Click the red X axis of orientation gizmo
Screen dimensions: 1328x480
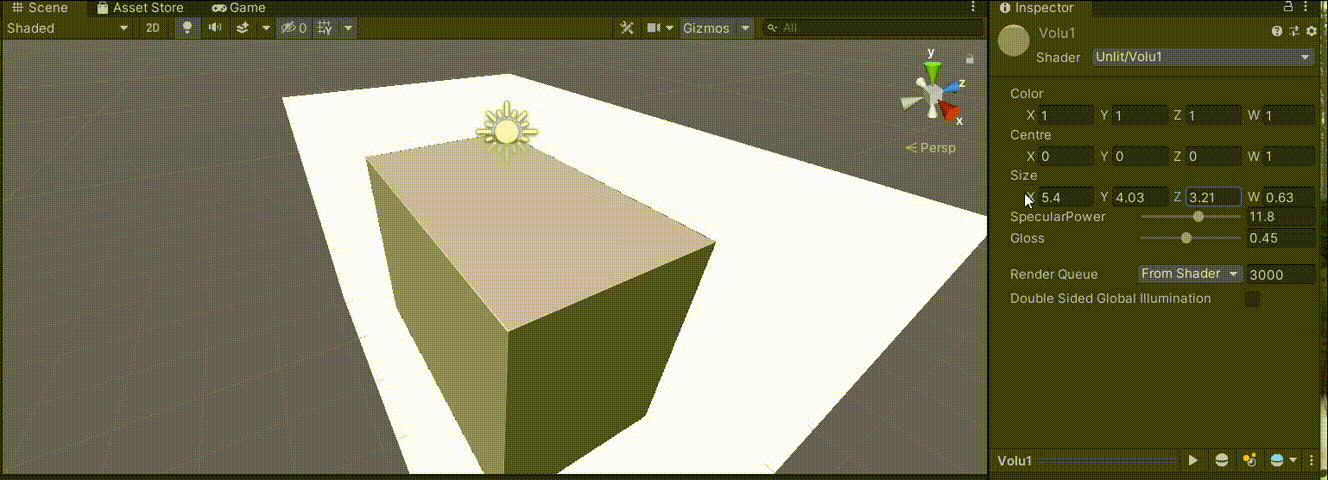point(949,111)
